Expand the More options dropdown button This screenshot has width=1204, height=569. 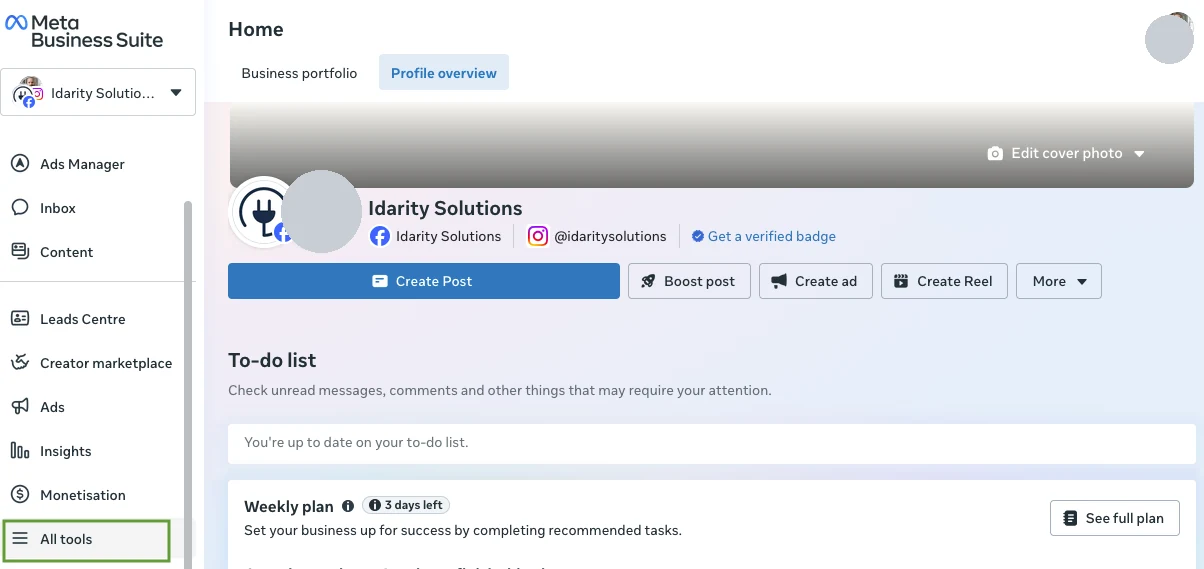click(1059, 281)
